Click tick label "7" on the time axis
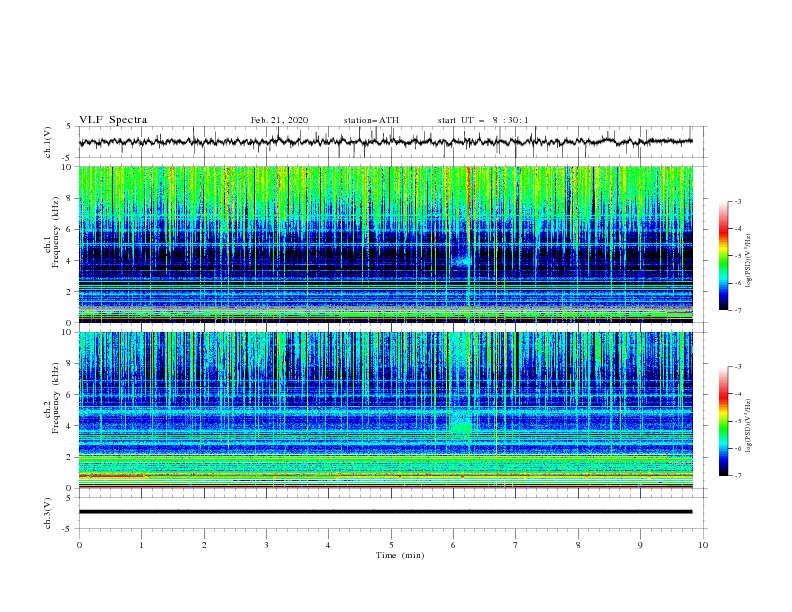This screenshot has height=612, width=792. tap(516, 545)
